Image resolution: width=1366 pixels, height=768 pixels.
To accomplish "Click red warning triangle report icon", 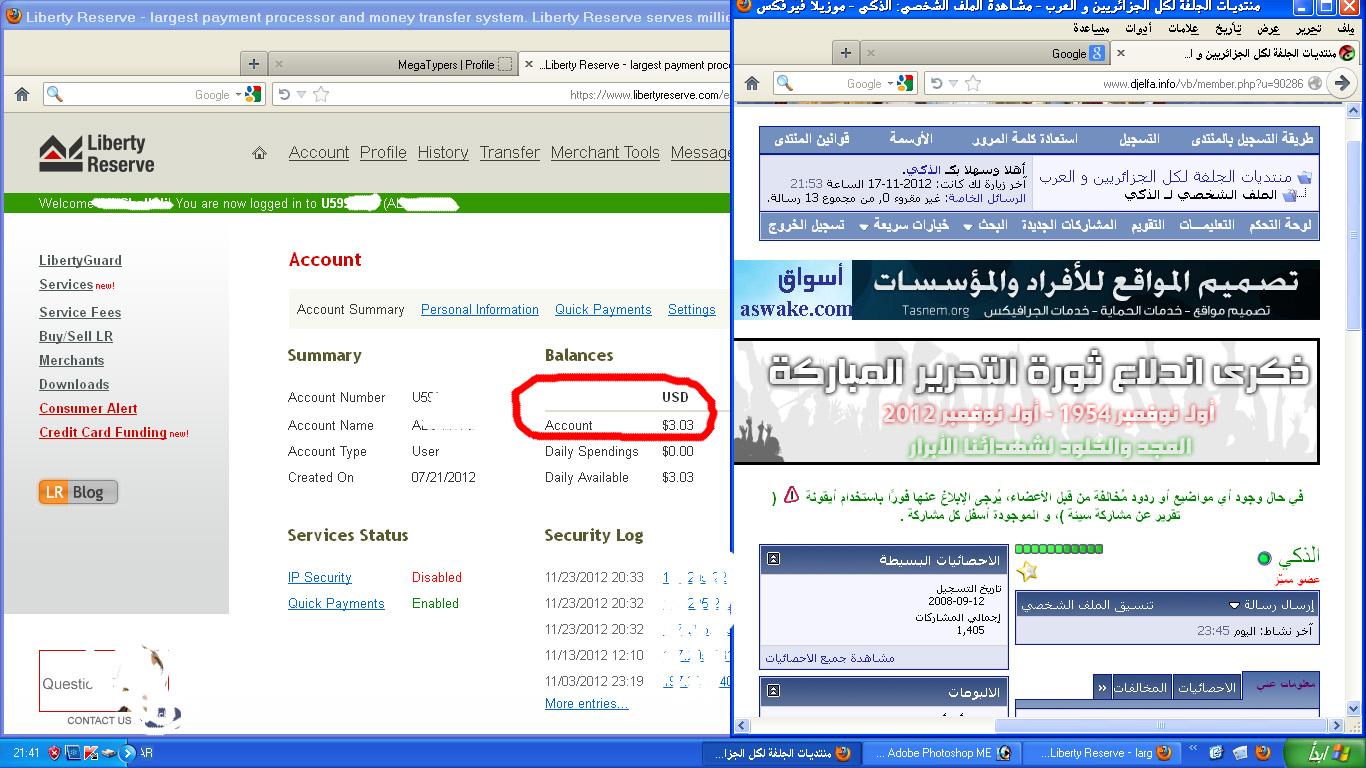I will [791, 495].
